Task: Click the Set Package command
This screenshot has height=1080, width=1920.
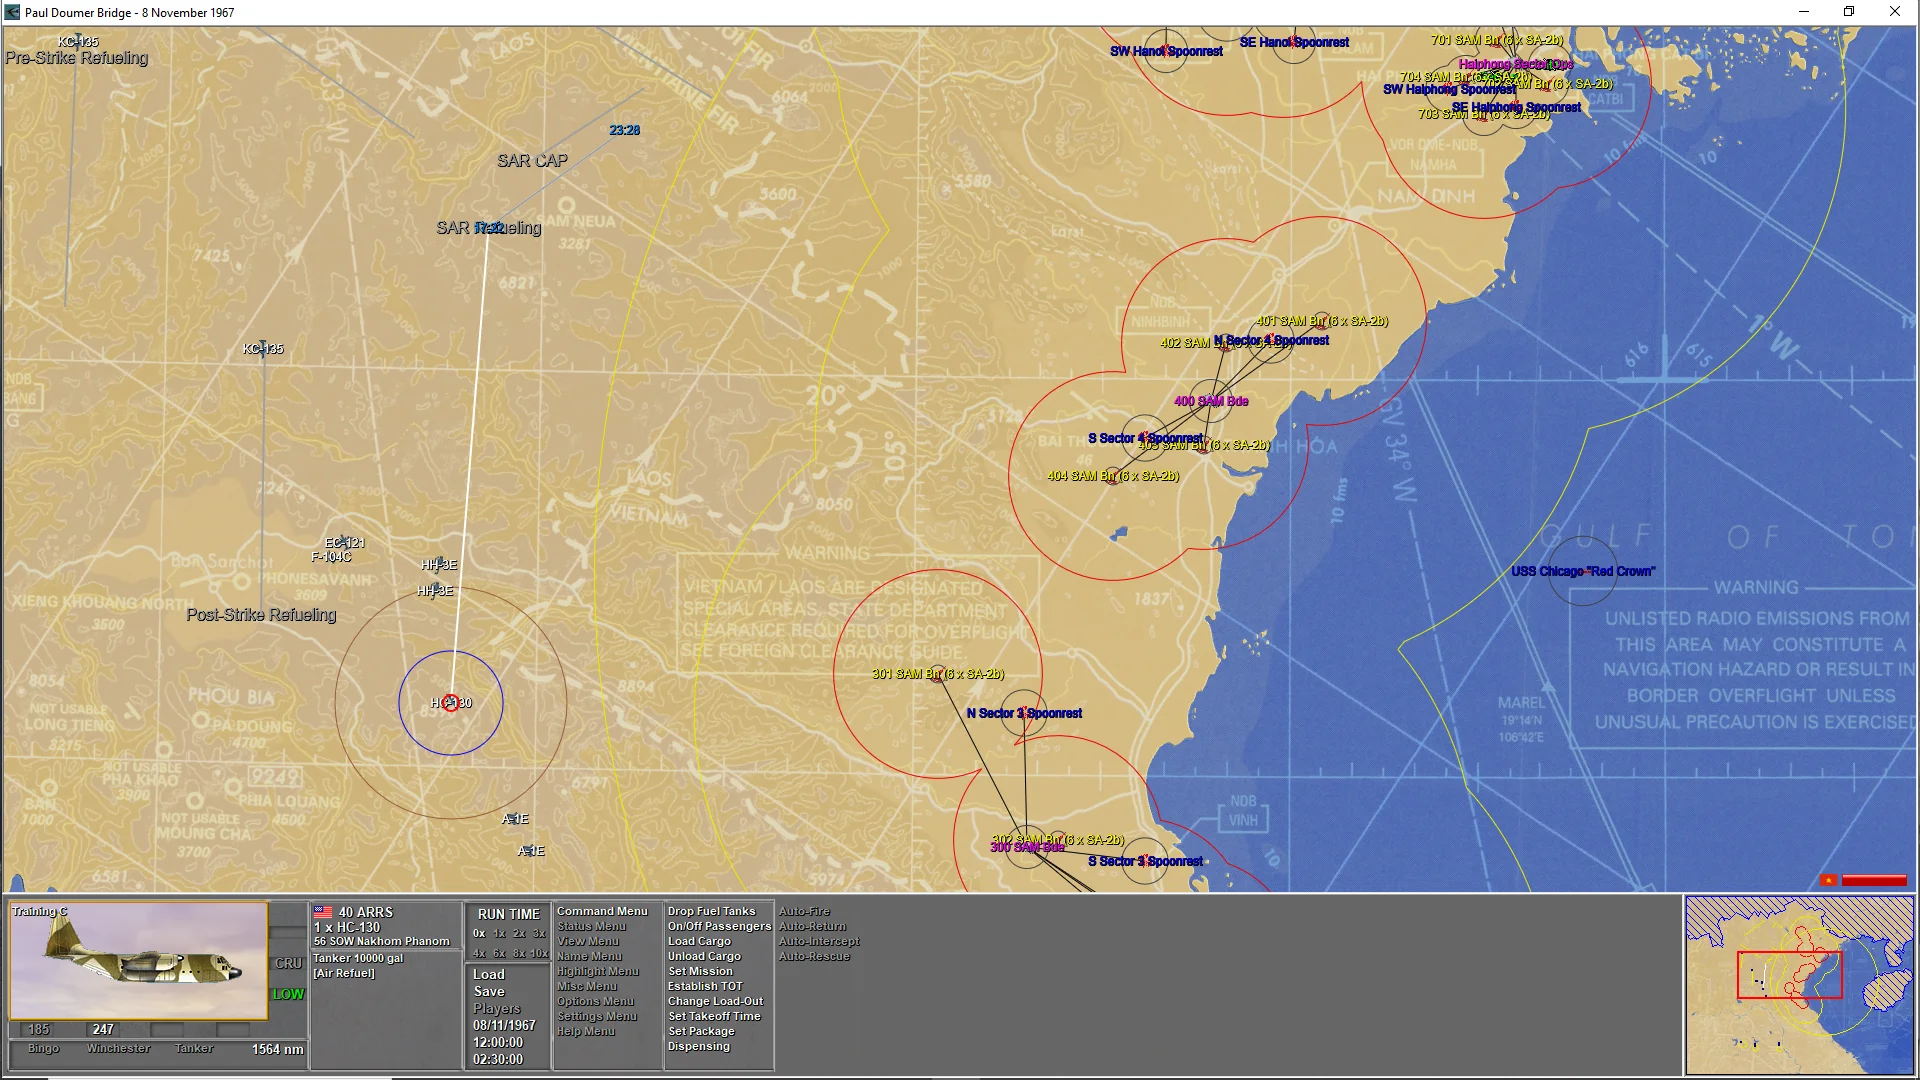Action: pos(701,1031)
